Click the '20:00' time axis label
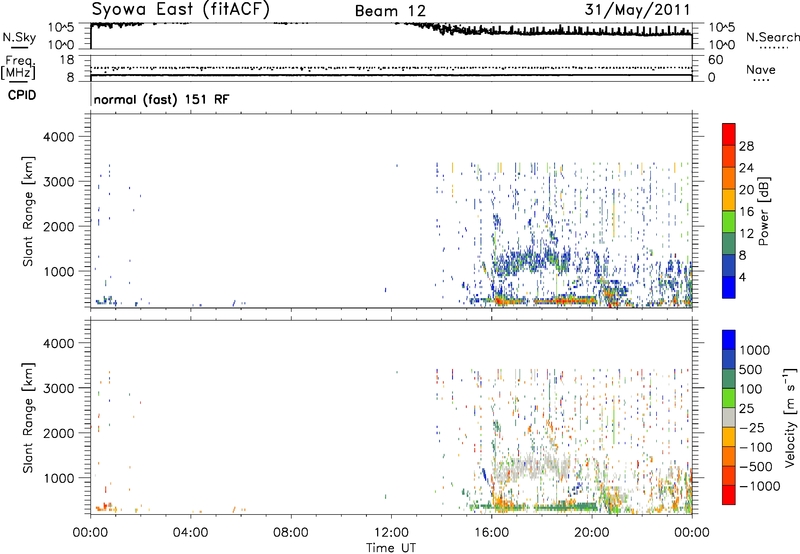Image resolution: width=800 pixels, height=554 pixels. (592, 533)
